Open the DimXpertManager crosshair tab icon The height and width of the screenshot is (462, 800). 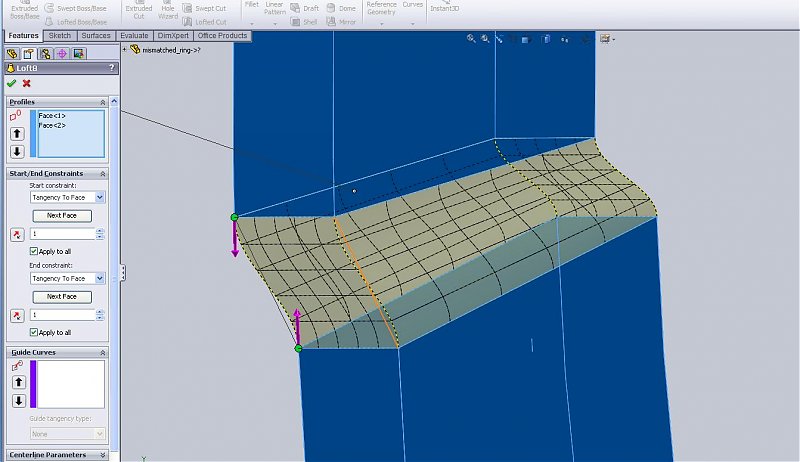62,54
